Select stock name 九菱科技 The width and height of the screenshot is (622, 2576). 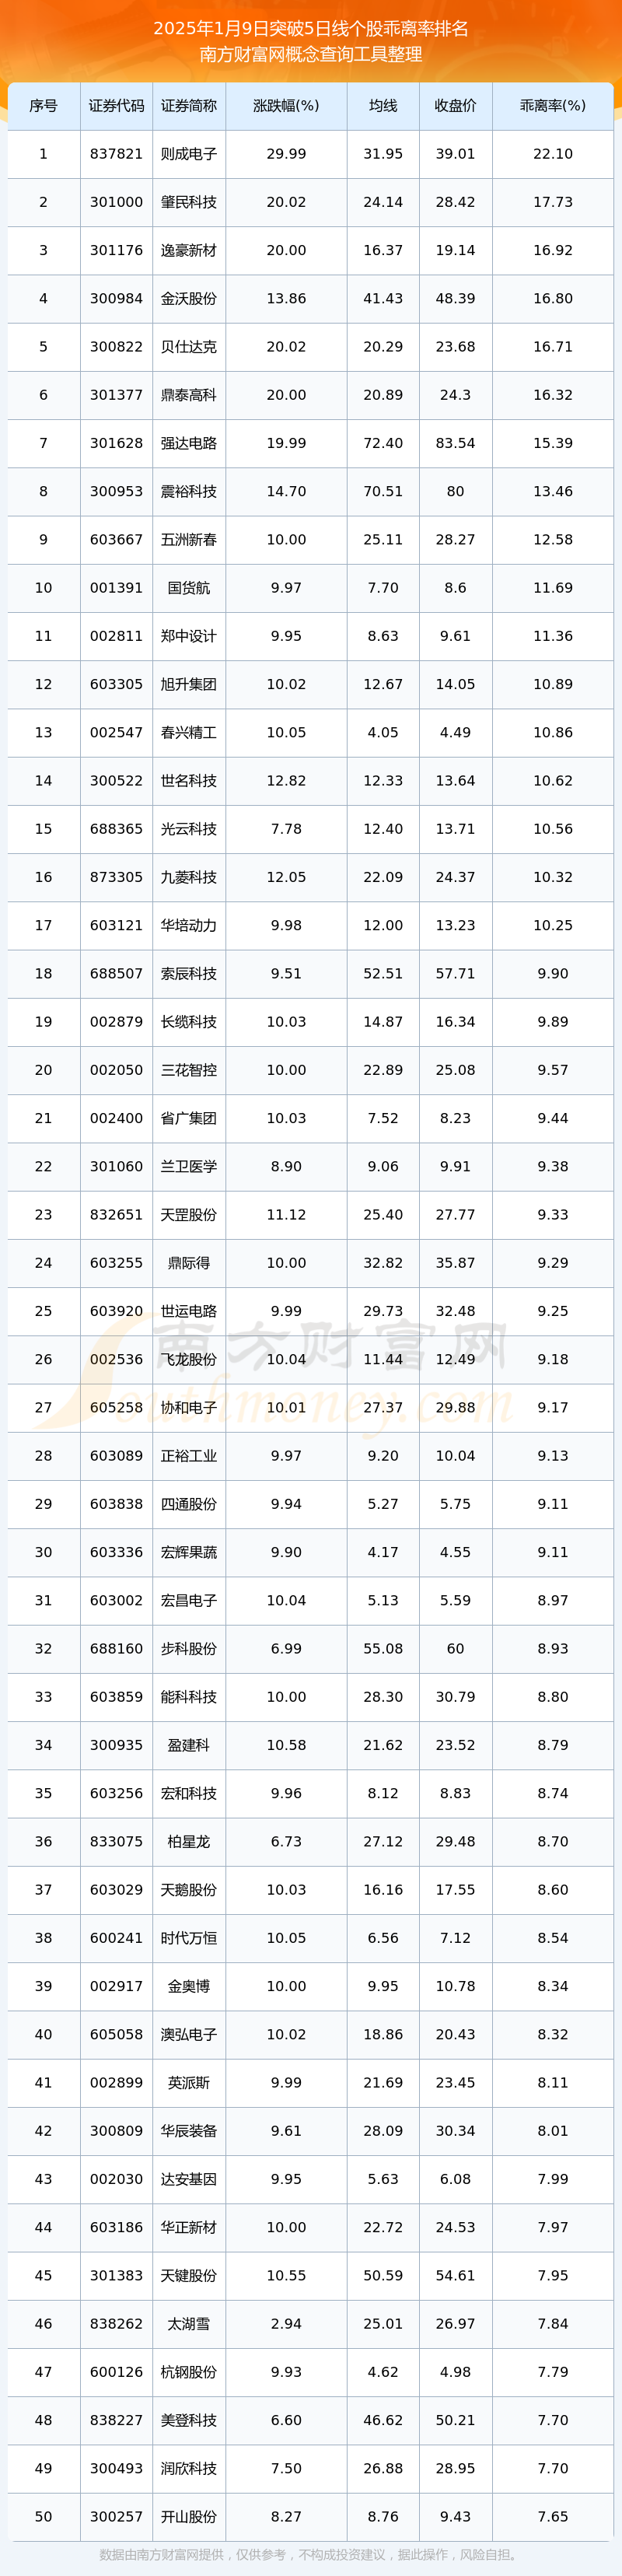tap(189, 877)
